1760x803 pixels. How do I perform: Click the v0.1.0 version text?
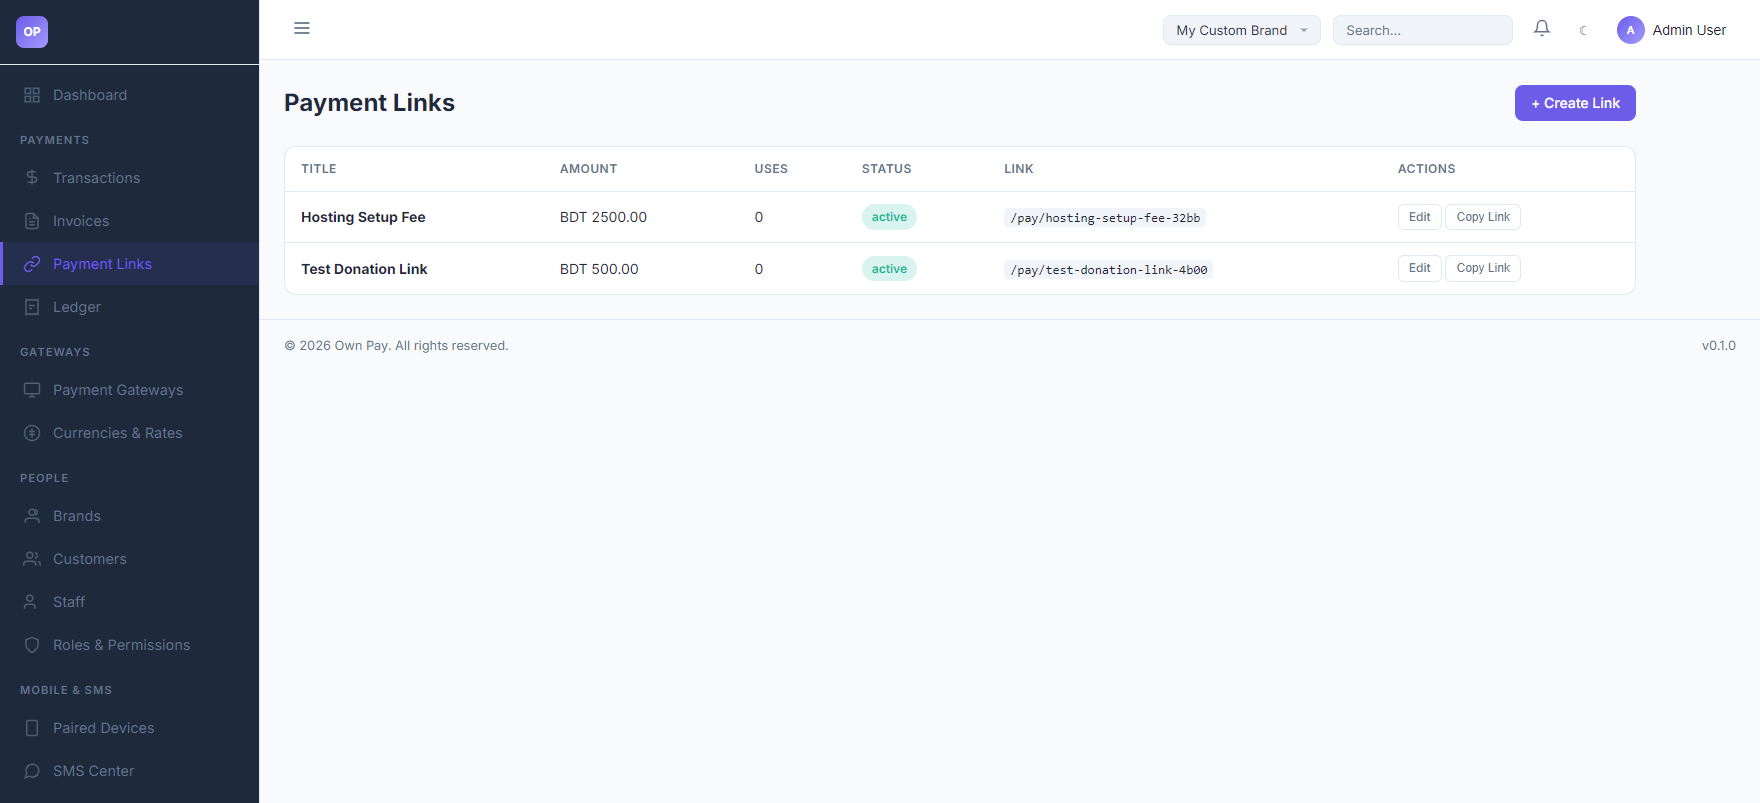(x=1719, y=346)
